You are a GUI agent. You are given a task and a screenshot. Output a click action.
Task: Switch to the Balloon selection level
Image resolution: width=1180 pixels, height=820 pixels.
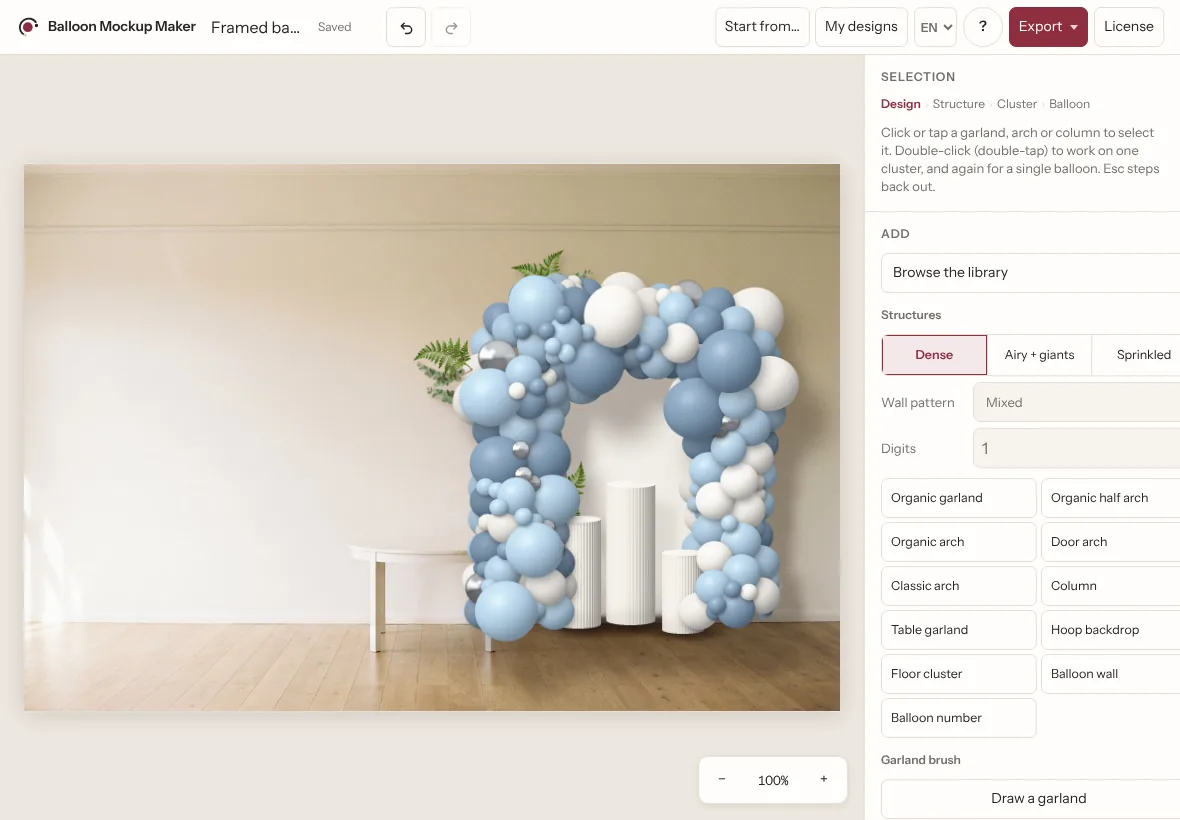[x=1069, y=104]
